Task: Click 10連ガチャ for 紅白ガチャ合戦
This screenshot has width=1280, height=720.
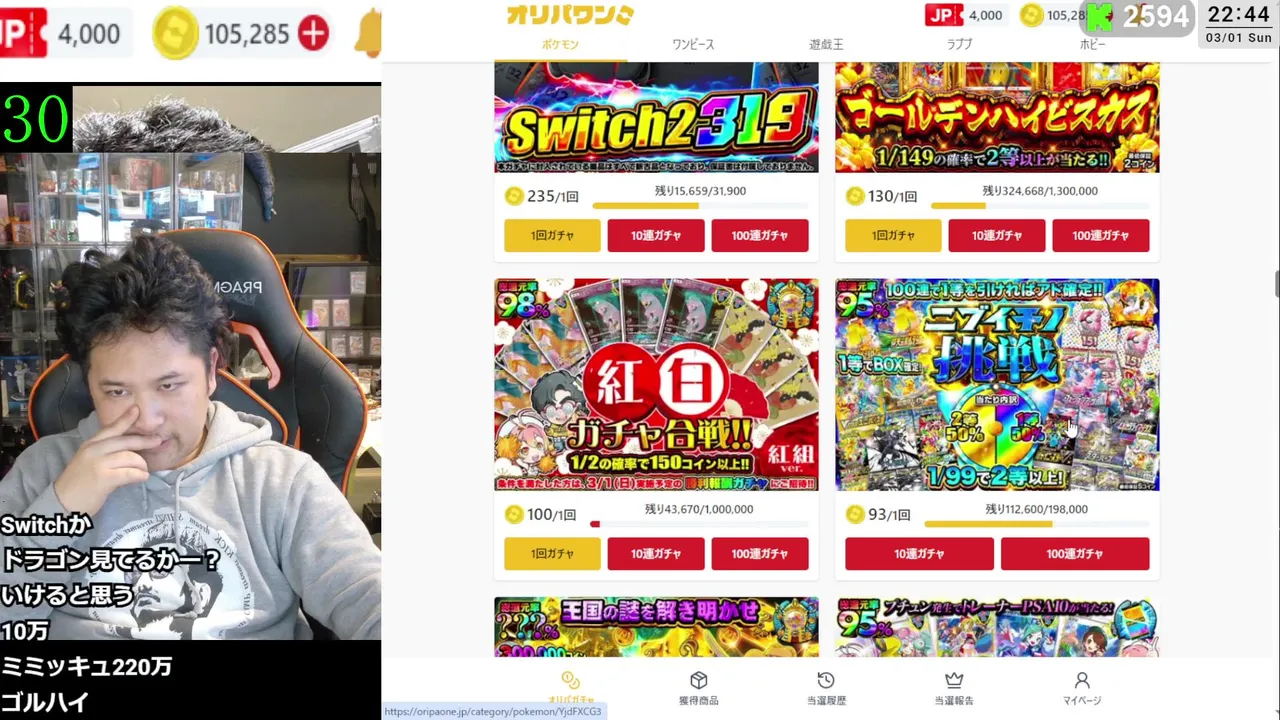Action: (x=656, y=554)
